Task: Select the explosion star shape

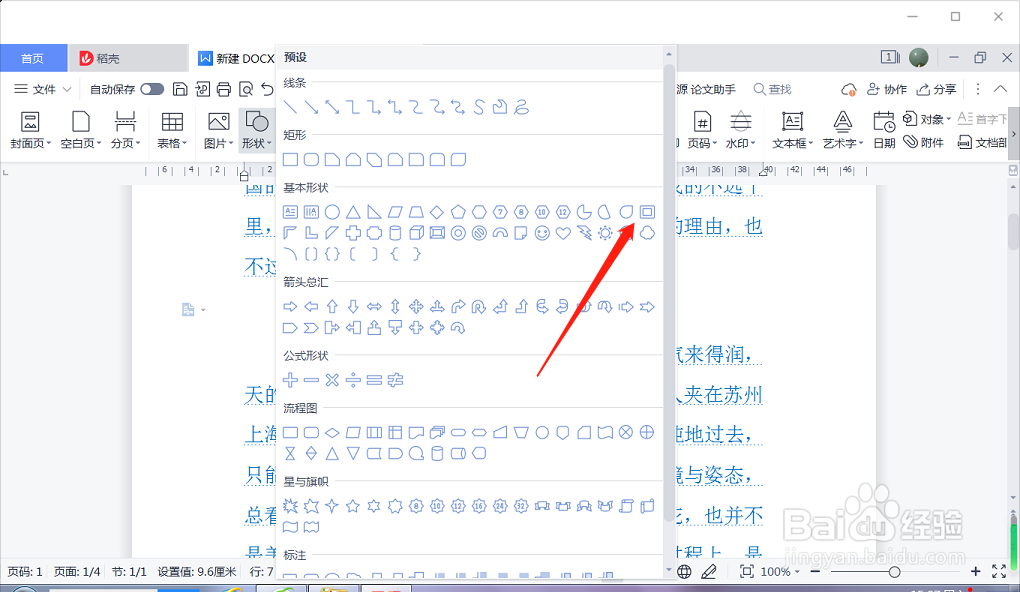Action: pos(291,506)
